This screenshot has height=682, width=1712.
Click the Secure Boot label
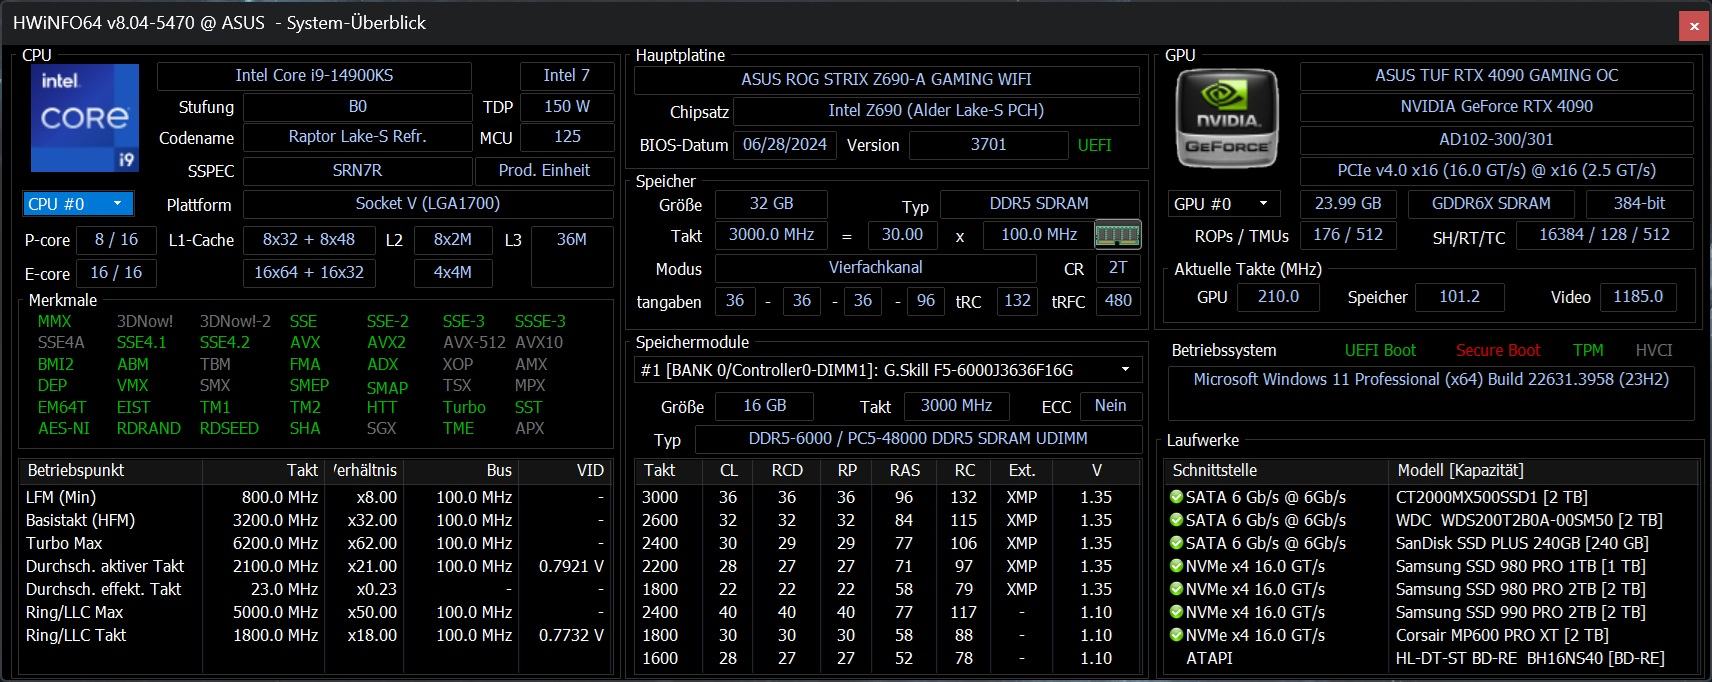1498,351
